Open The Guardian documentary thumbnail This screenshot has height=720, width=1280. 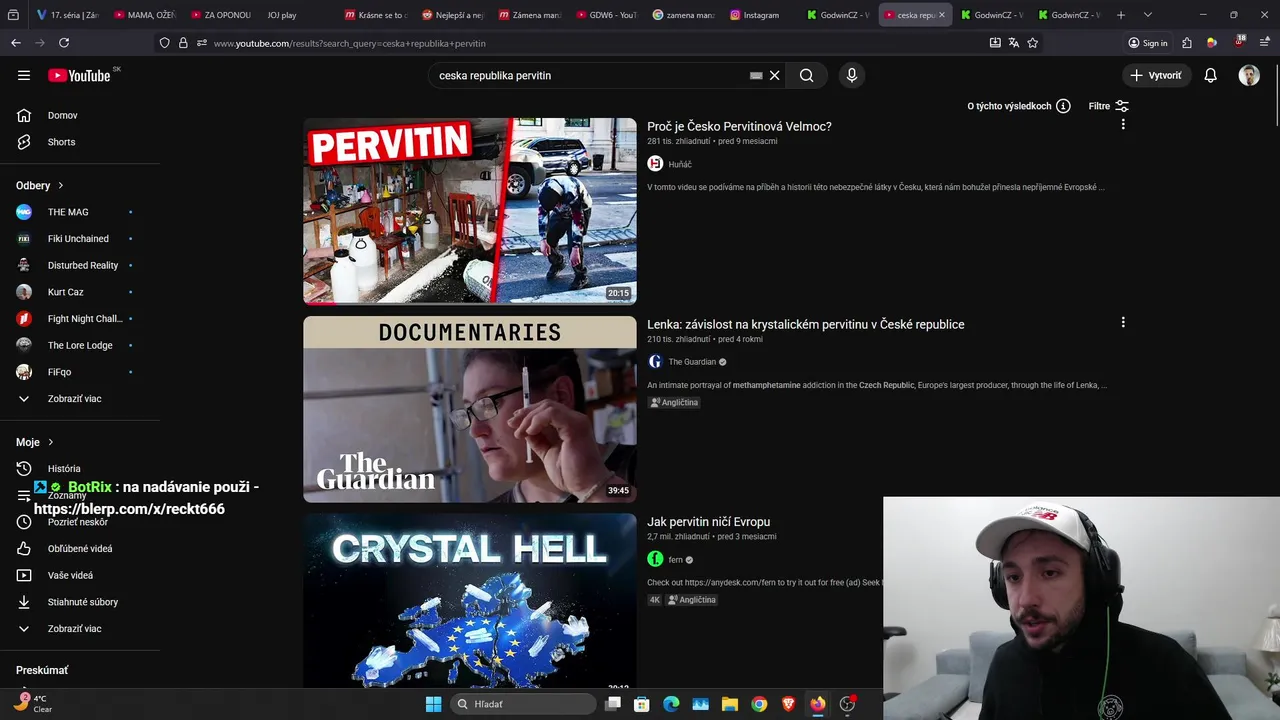coord(470,409)
